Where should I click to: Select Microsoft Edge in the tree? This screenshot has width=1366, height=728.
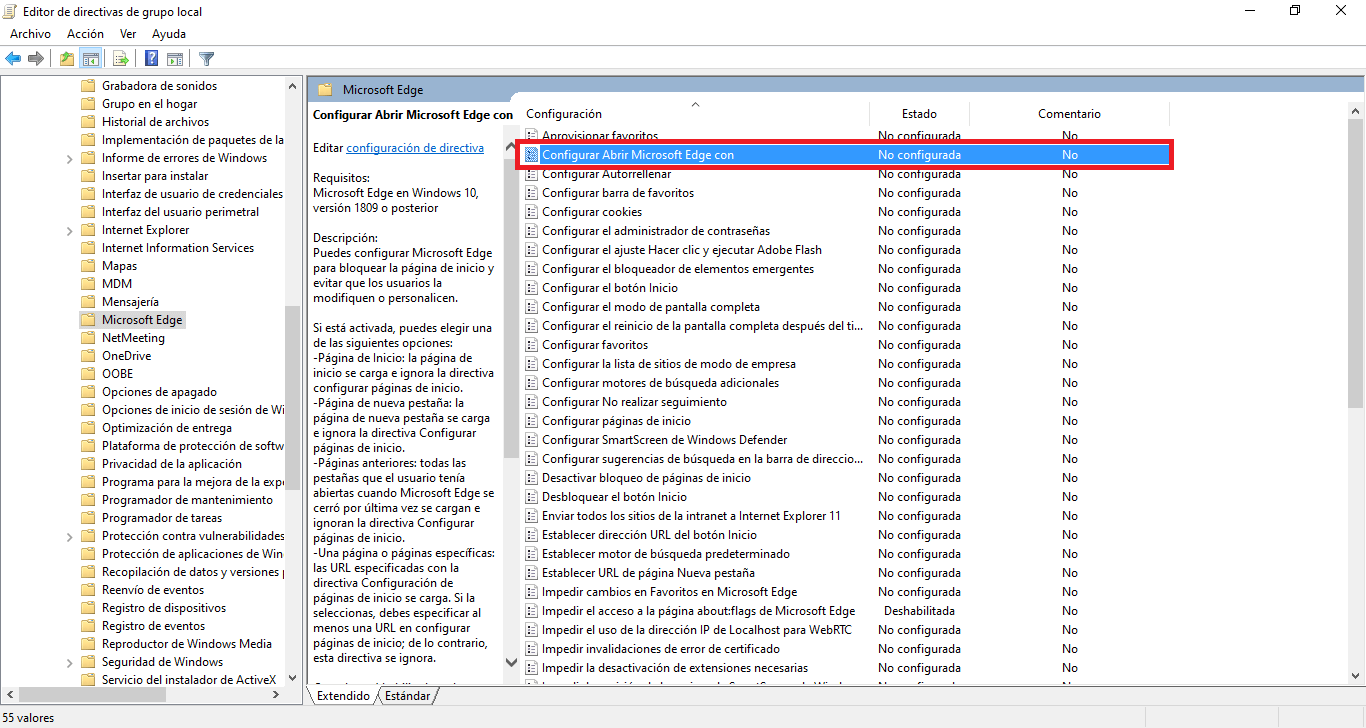pos(142,320)
